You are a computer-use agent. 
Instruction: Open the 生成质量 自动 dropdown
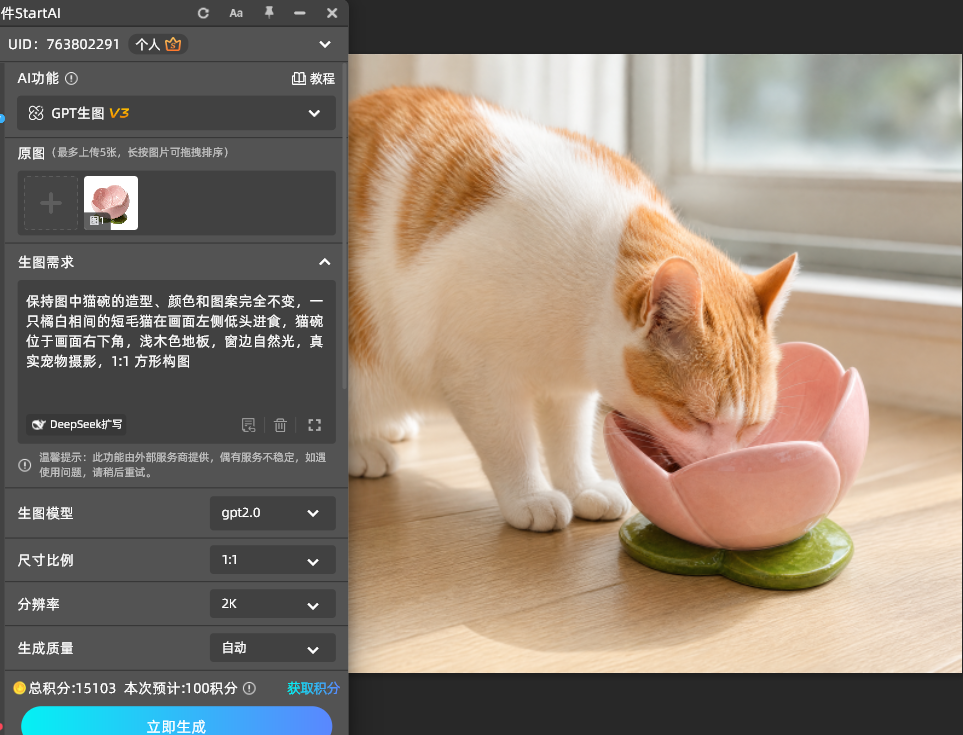pyautogui.click(x=273, y=648)
